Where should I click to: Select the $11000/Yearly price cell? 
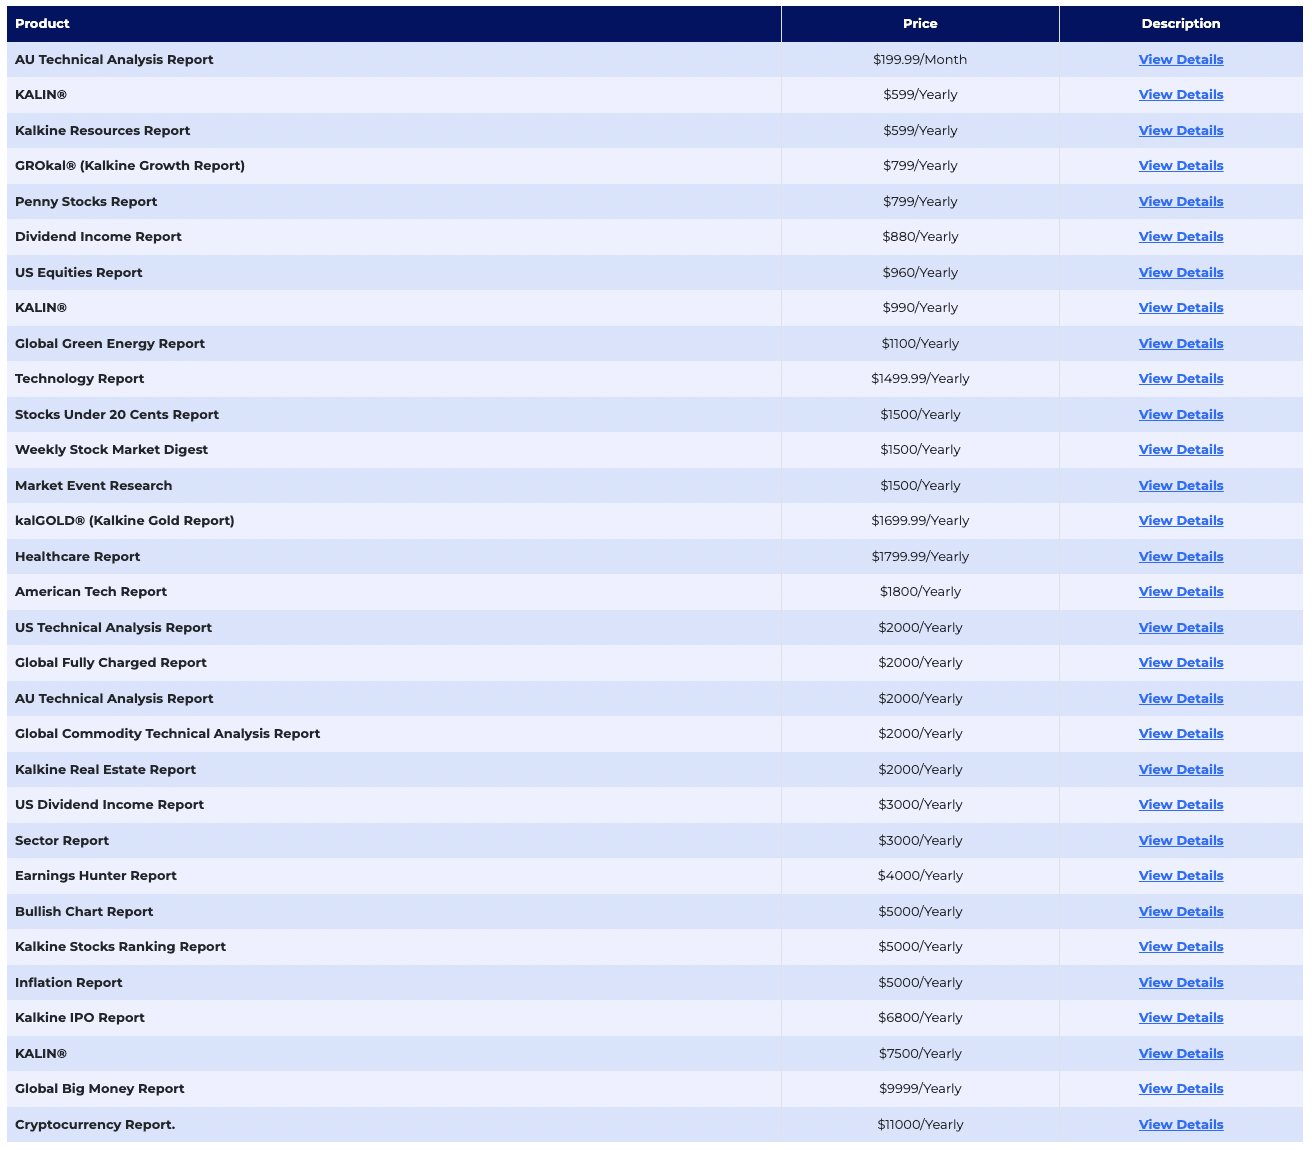[x=920, y=1124]
